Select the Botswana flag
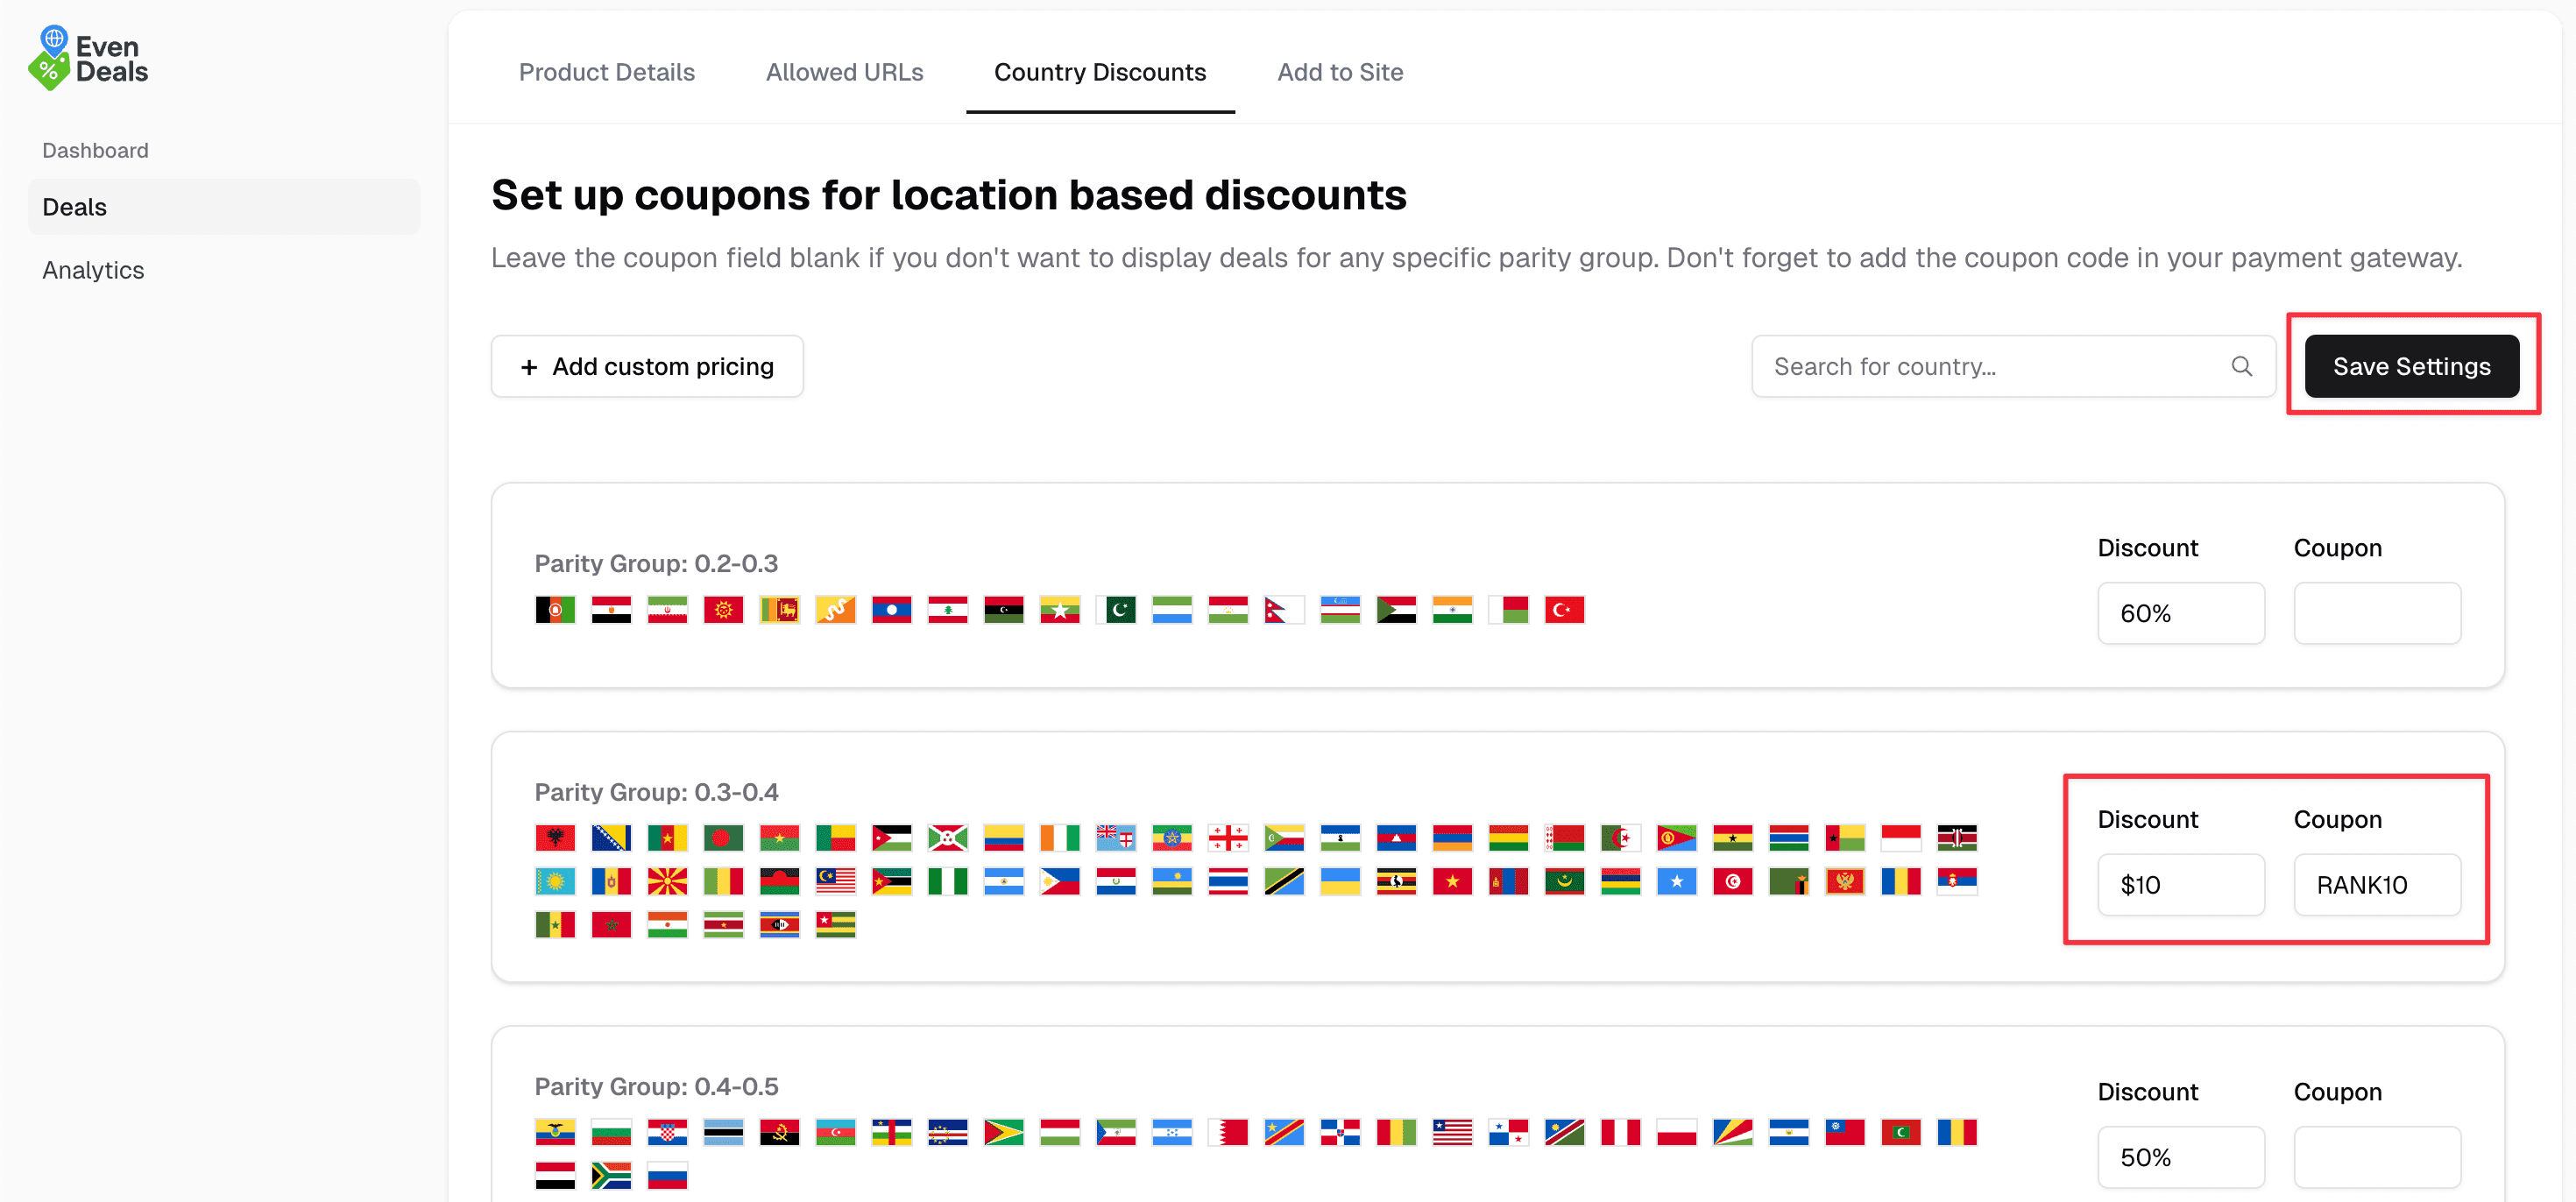 [723, 1132]
